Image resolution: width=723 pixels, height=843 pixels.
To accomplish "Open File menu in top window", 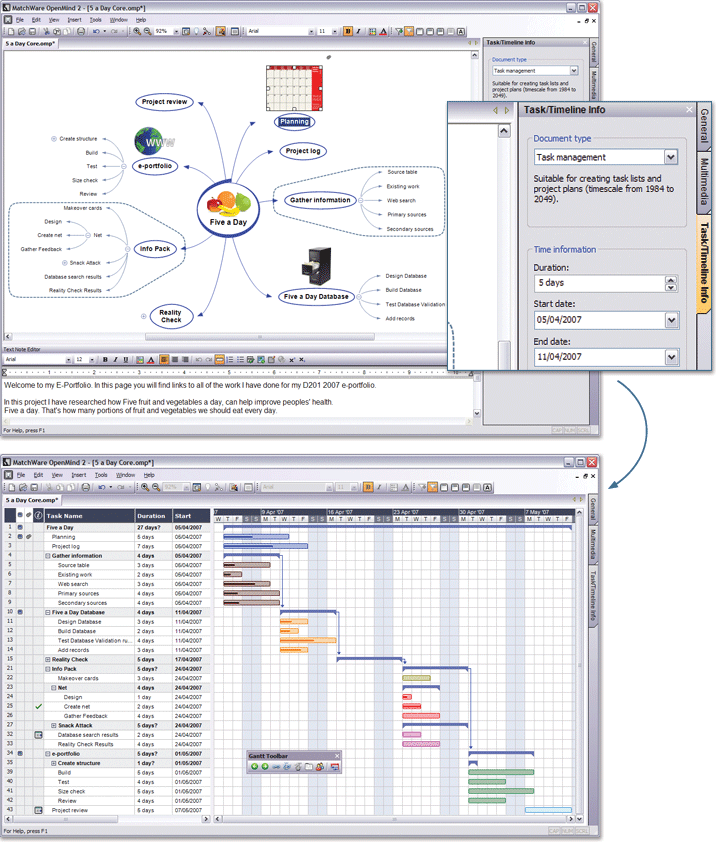I will coord(20,20).
